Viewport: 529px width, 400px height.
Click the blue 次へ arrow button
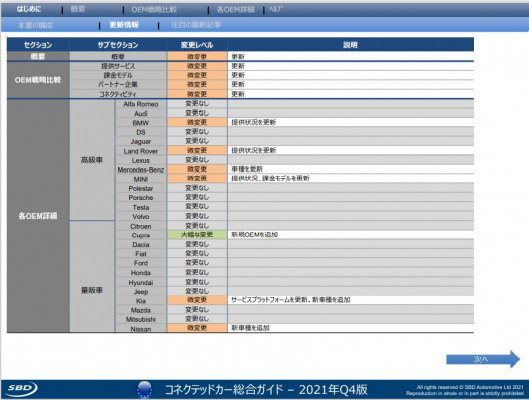[x=483, y=359]
